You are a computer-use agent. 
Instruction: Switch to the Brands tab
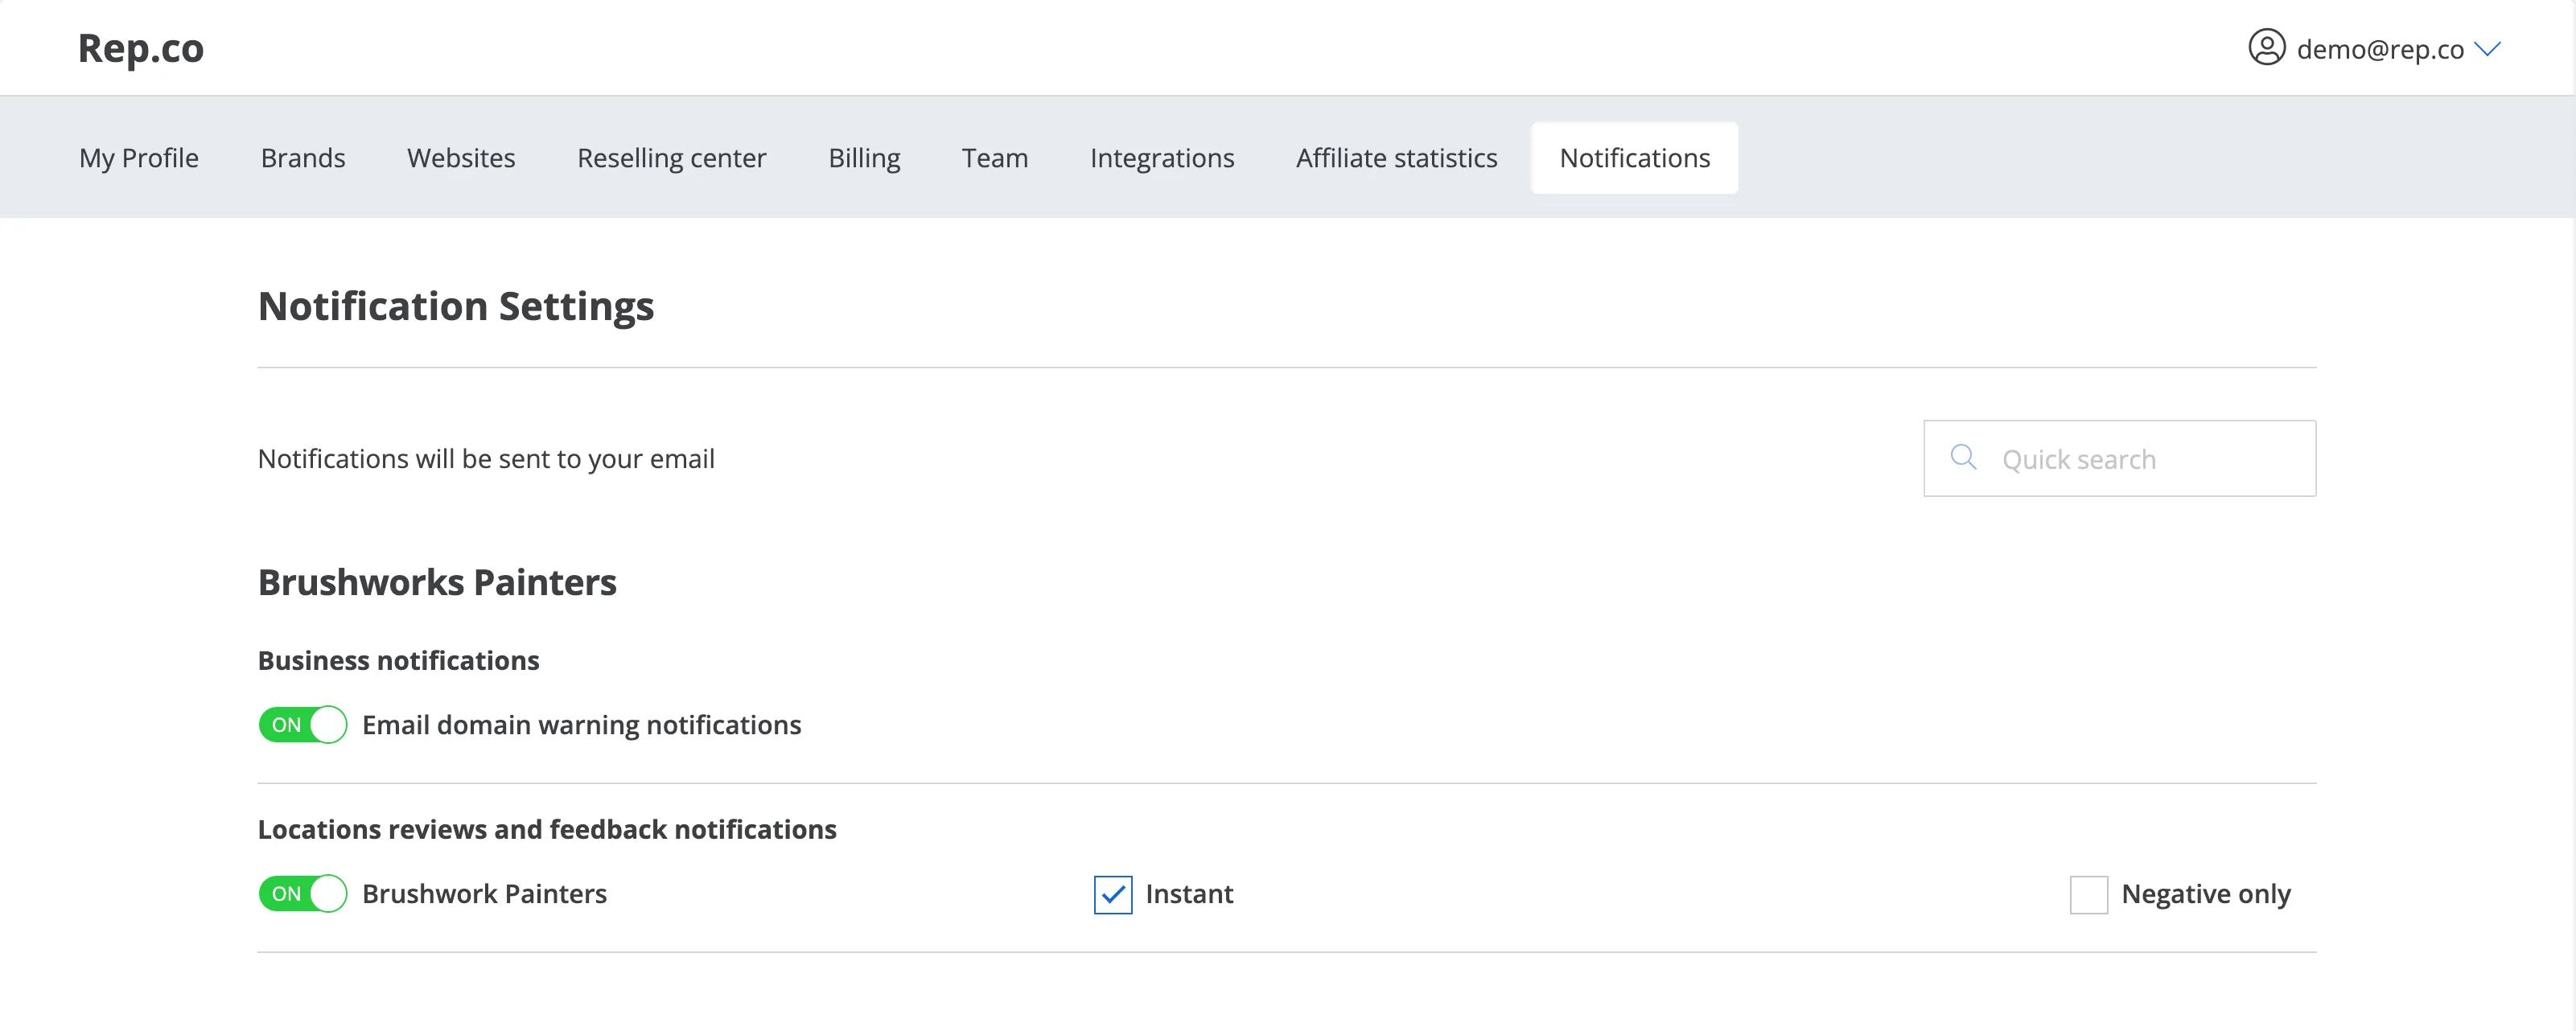pos(303,158)
